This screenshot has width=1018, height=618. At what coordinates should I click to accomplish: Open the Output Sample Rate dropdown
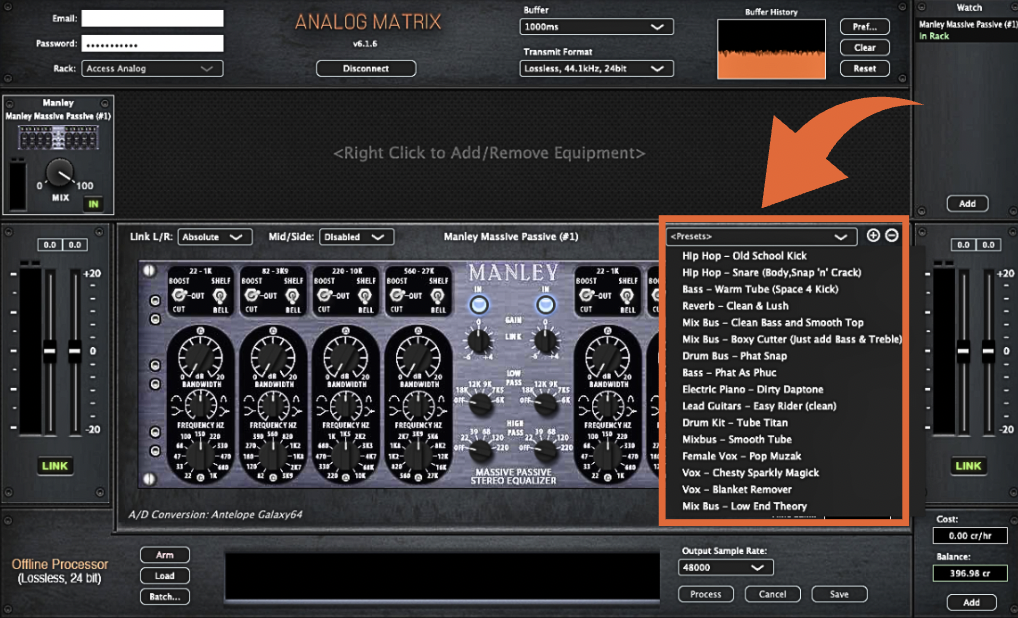click(x=725, y=567)
